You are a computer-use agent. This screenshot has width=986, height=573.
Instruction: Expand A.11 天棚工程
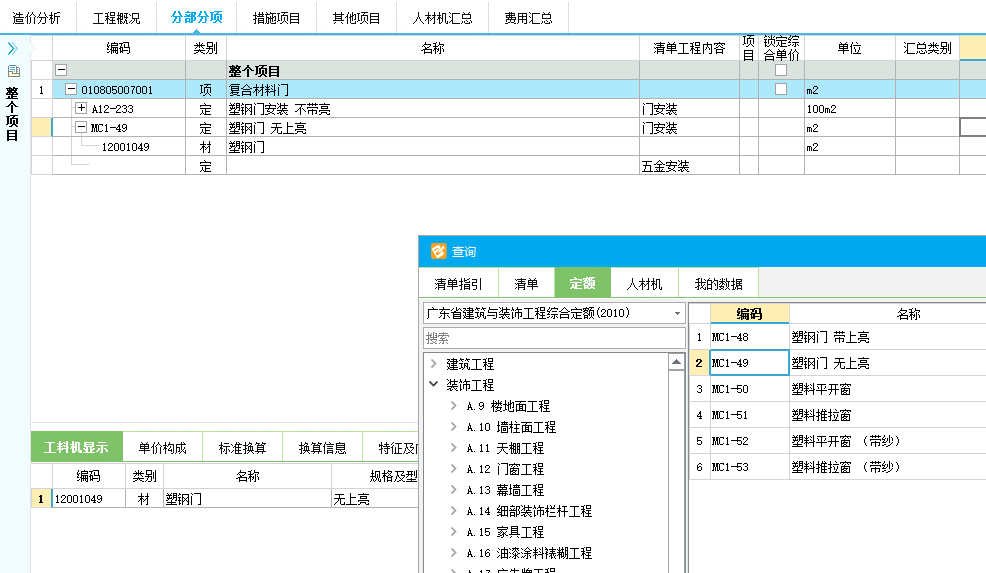tap(453, 447)
